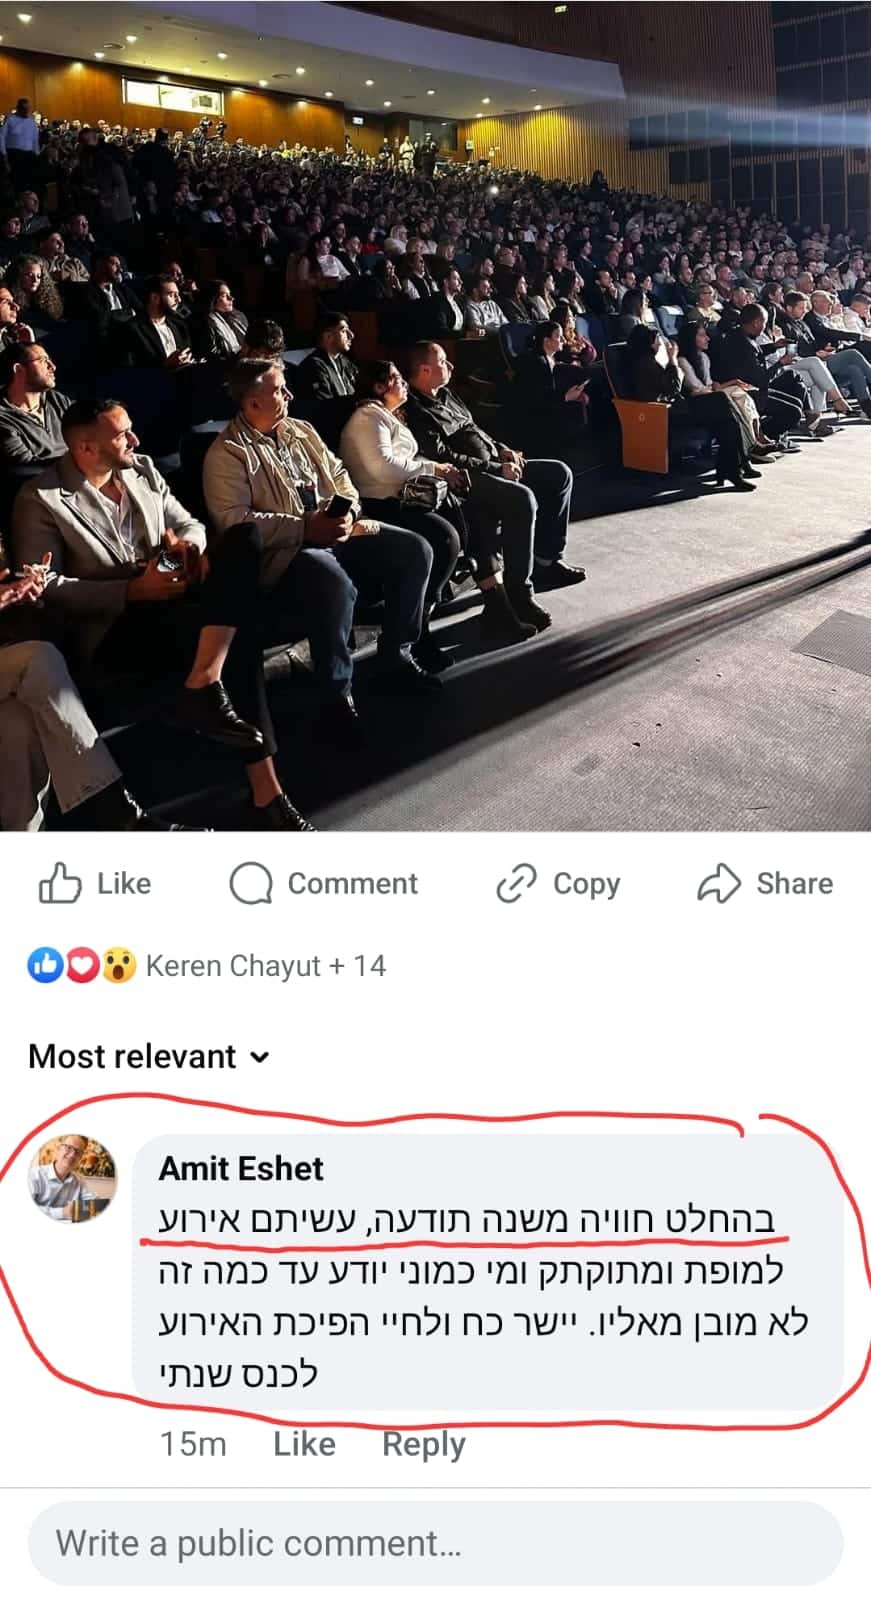Expand the Most relevant sort dropdown

[149, 1056]
